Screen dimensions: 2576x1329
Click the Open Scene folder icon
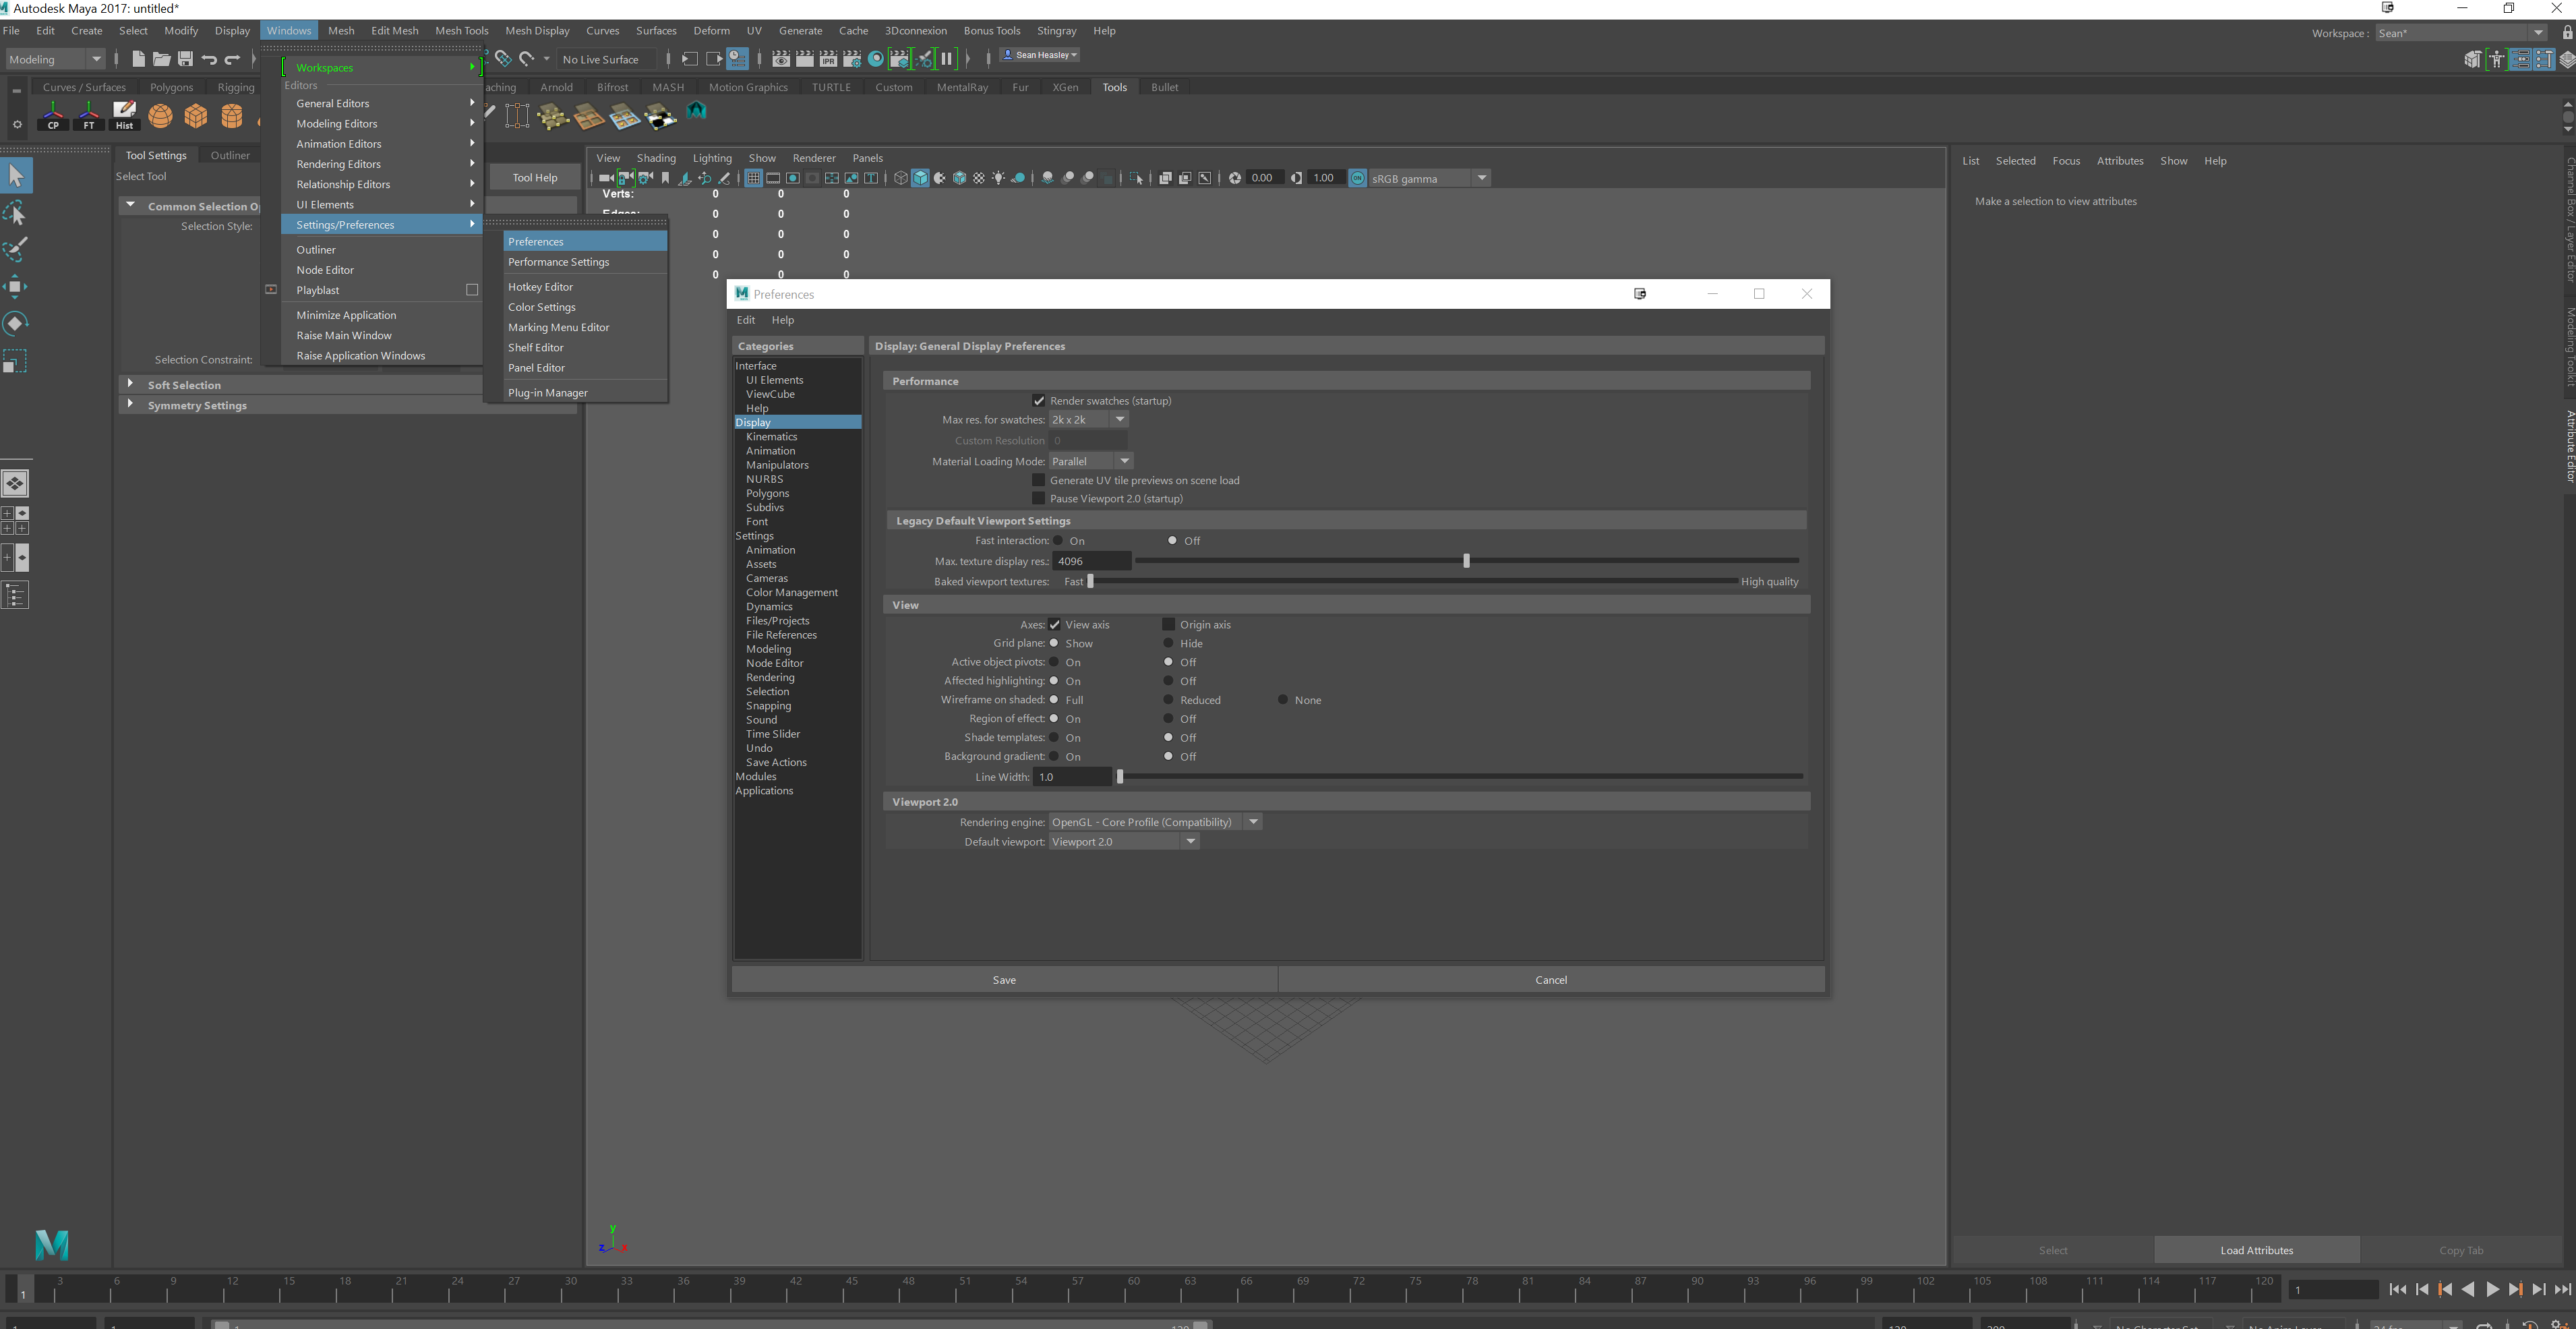(x=161, y=59)
